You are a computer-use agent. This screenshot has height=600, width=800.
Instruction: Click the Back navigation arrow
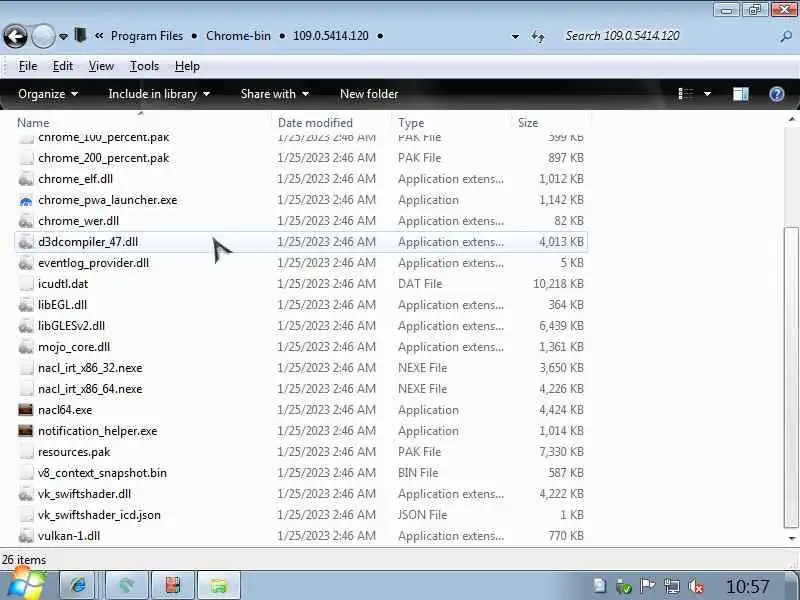coord(15,36)
